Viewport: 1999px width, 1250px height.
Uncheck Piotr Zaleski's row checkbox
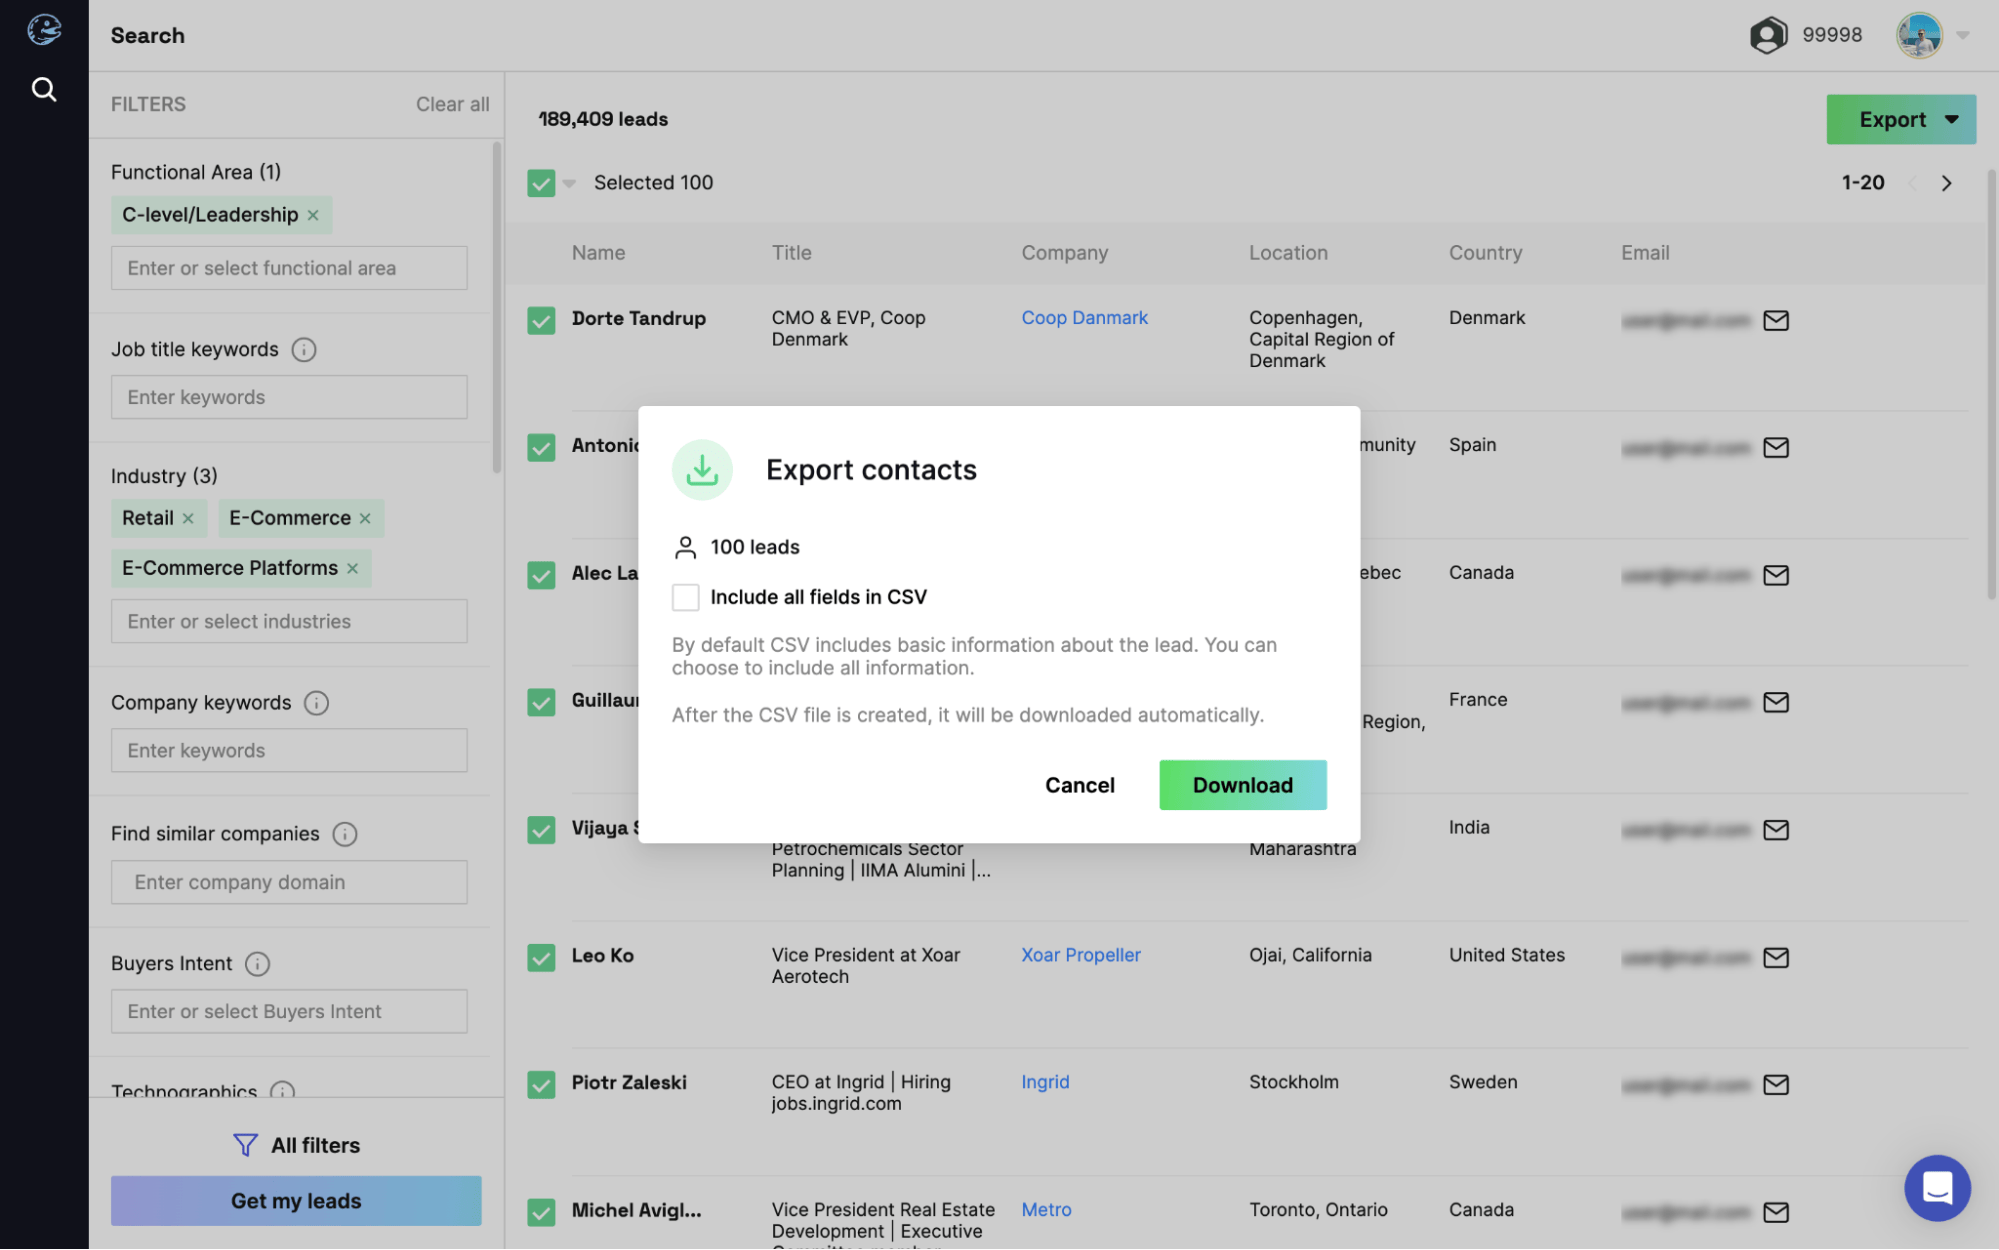click(x=541, y=1084)
